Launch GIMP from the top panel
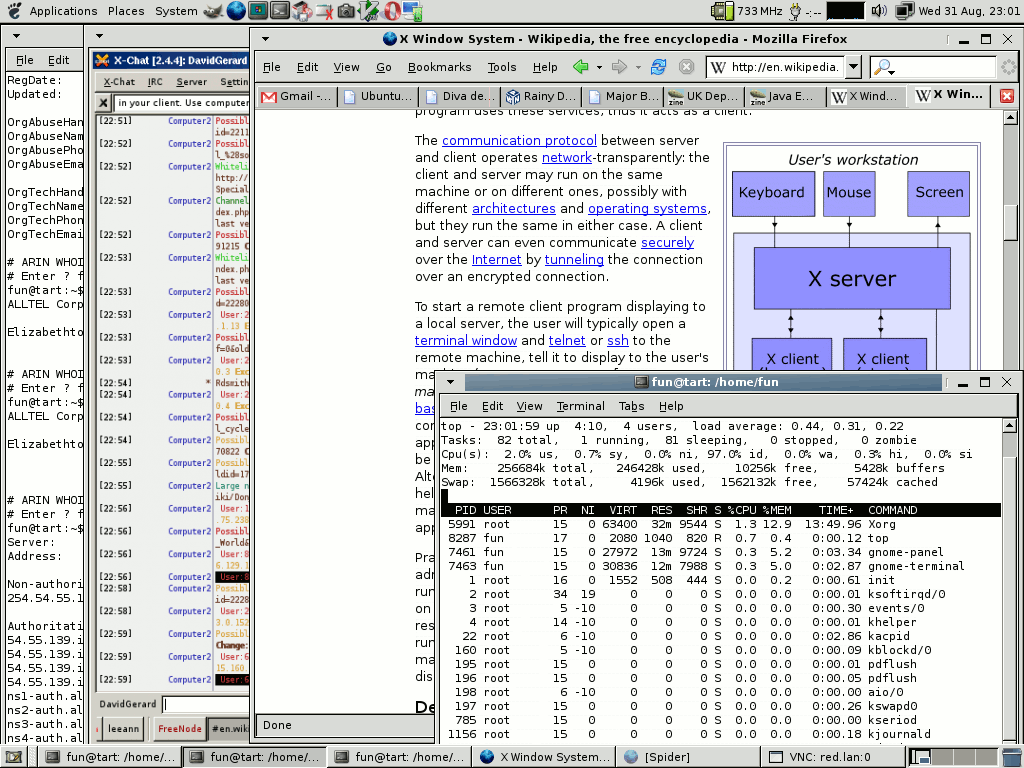This screenshot has height=768, width=1024. coord(213,11)
